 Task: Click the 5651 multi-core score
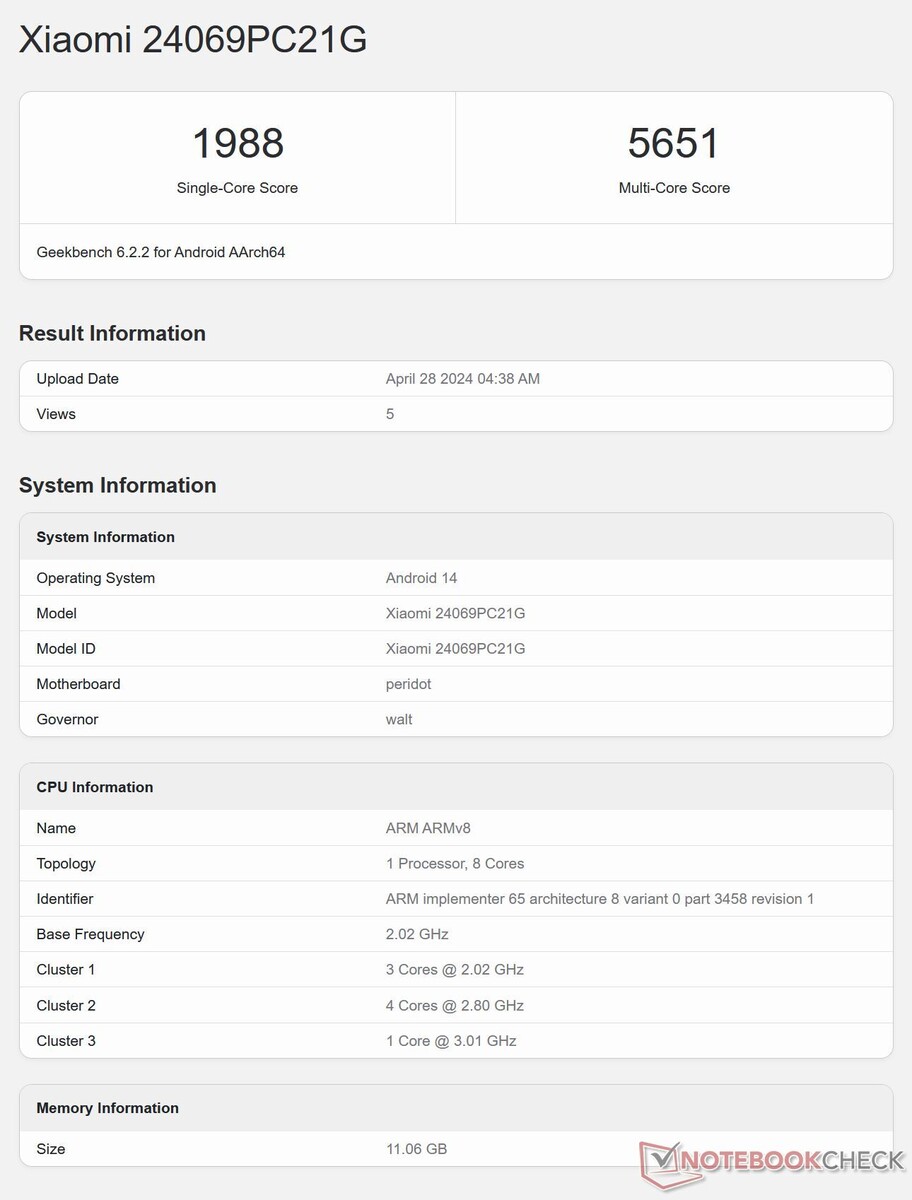point(674,143)
